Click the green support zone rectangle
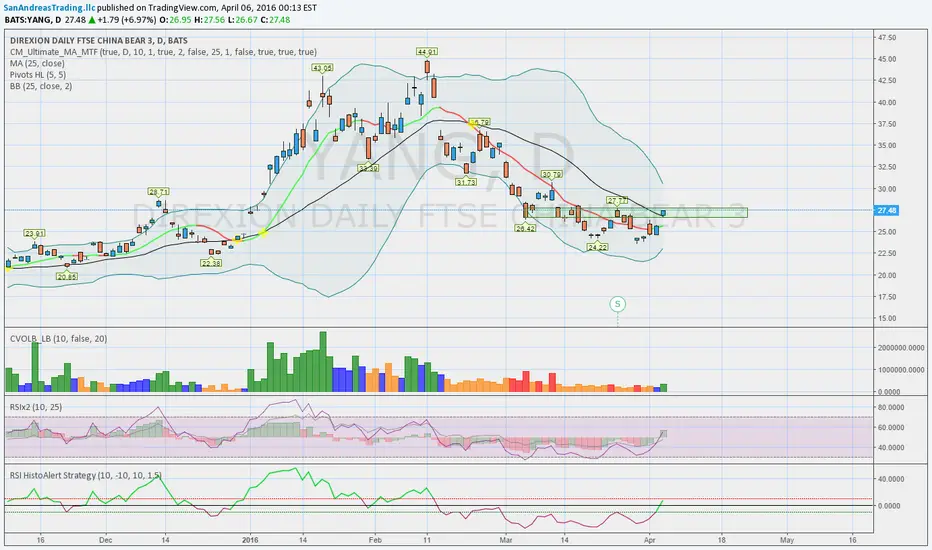The width and height of the screenshot is (932, 550). (x=636, y=212)
